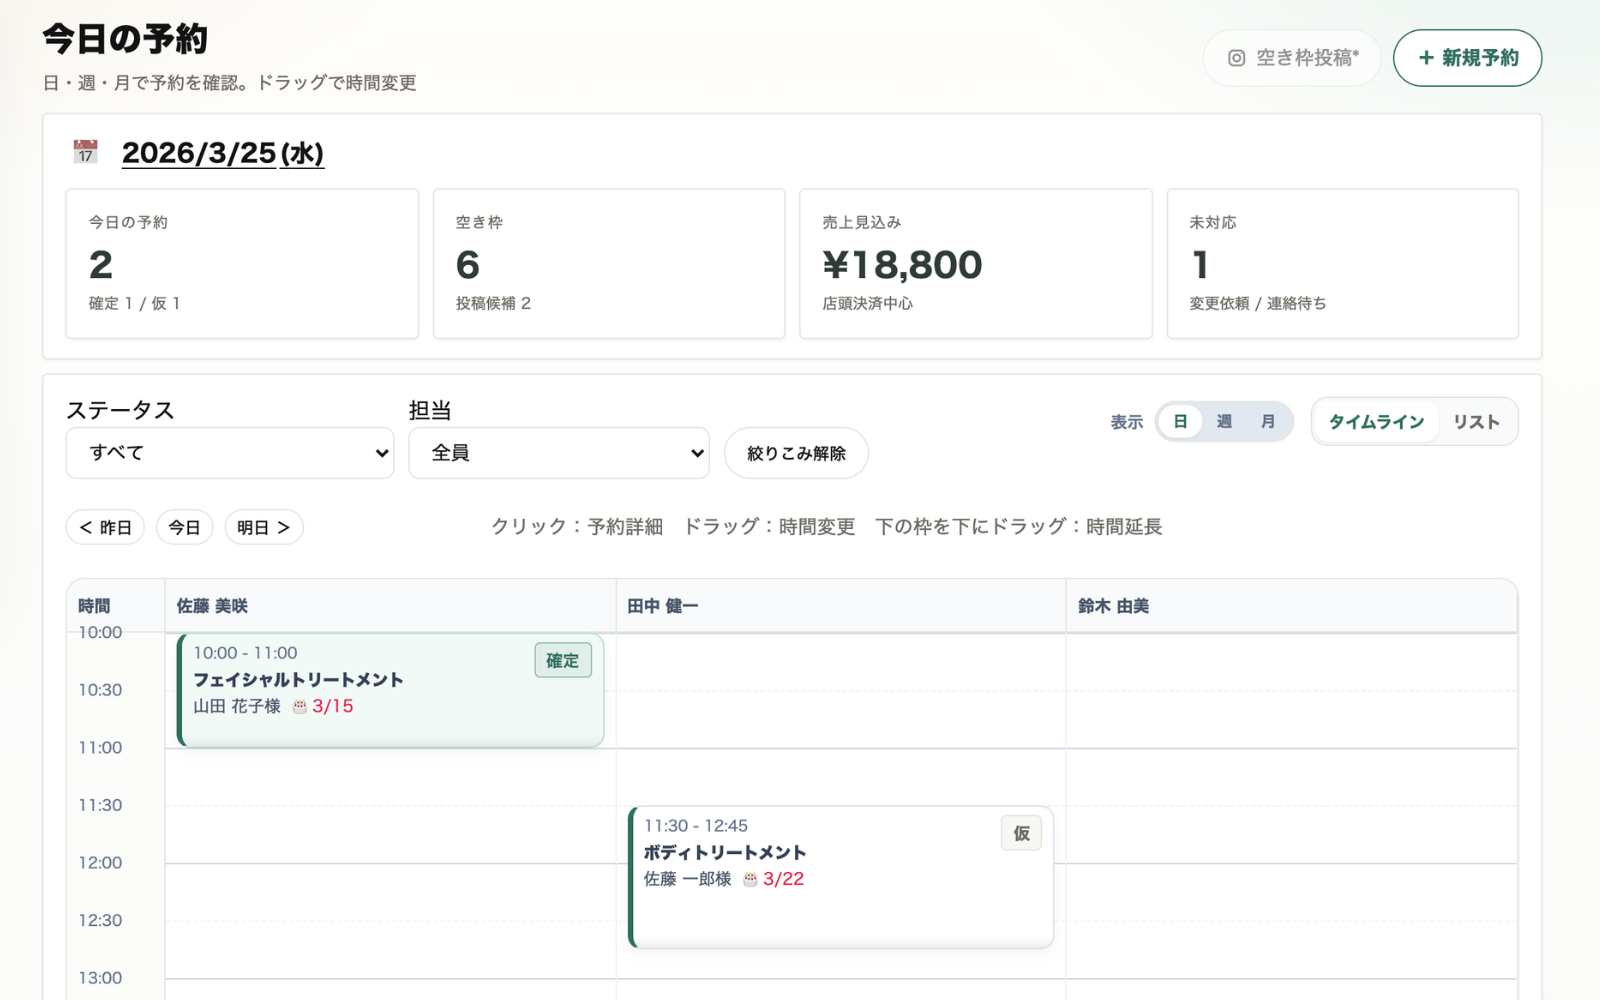The height and width of the screenshot is (1000, 1600).
Task: Open the 新規予約 new booking button
Action: click(x=1467, y=58)
